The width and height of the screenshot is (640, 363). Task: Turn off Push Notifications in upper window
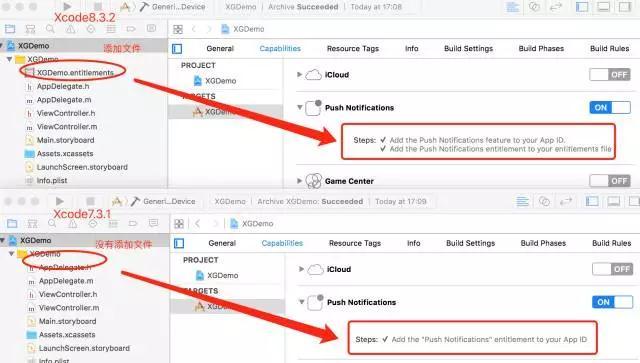(x=610, y=107)
